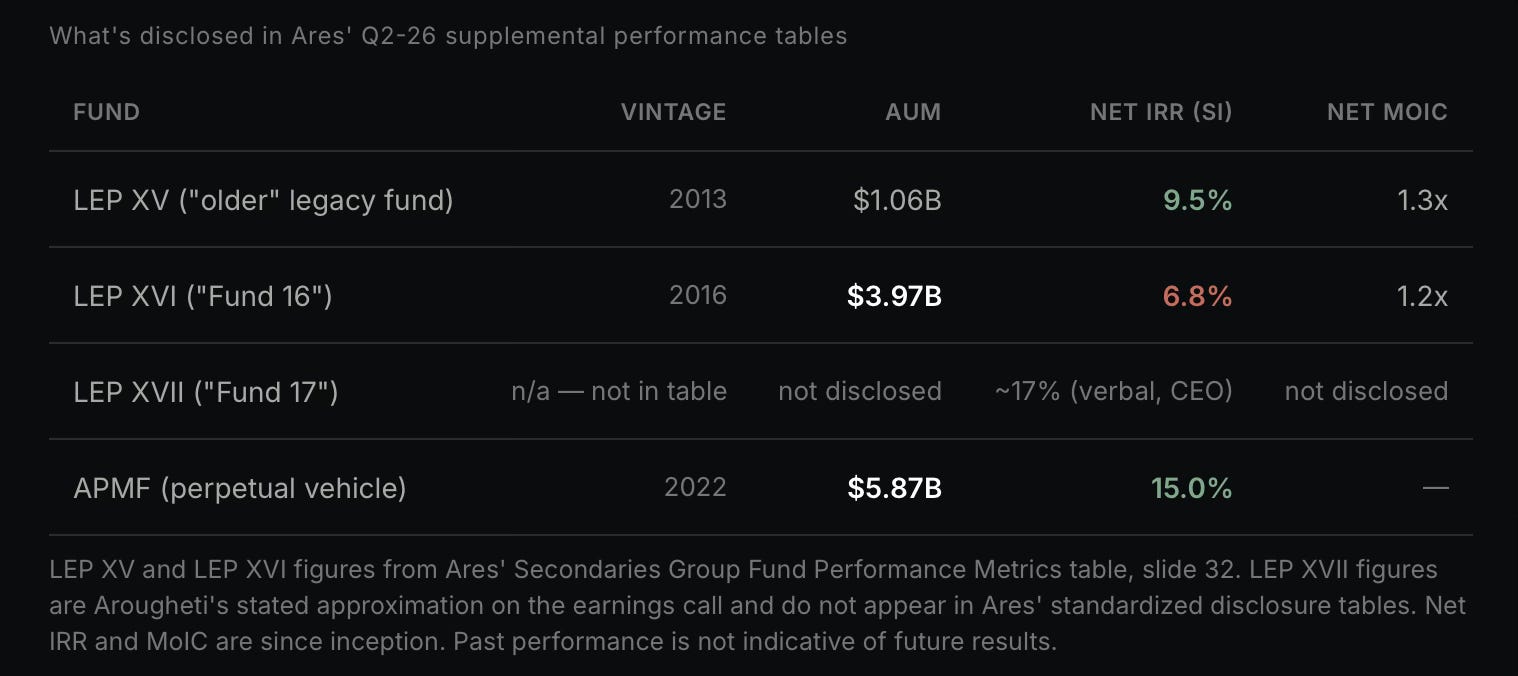This screenshot has height=676, width=1518.
Task: Click the 2016 vintage cell
Action: tap(698, 296)
